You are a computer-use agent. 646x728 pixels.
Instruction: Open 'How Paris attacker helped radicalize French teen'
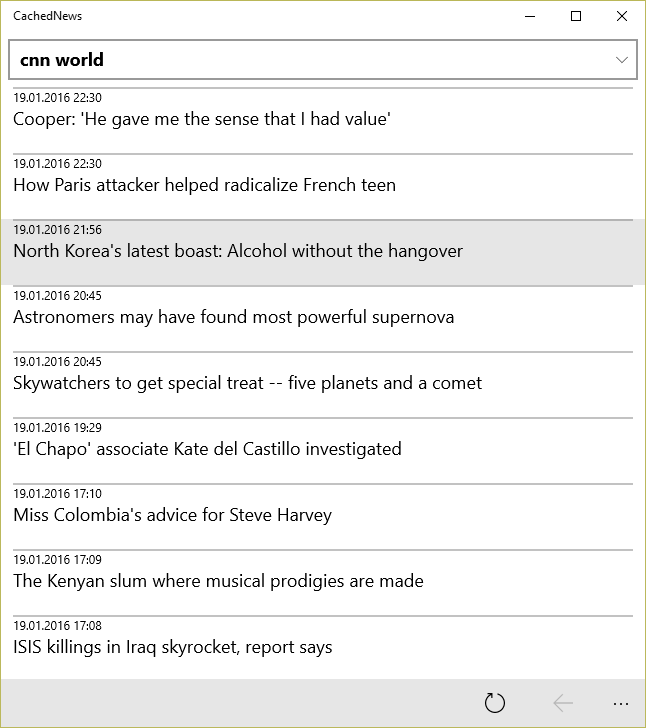tap(204, 185)
